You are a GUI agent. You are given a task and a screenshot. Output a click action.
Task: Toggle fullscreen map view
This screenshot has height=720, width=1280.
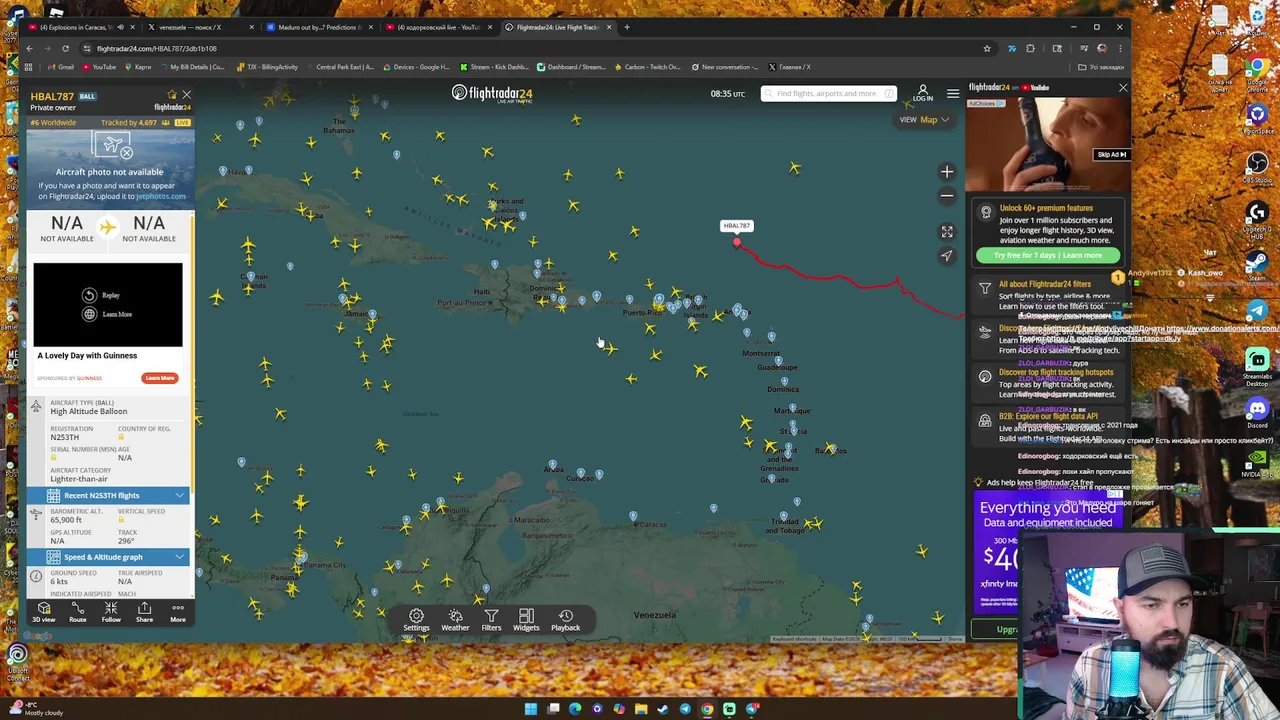[x=947, y=232]
